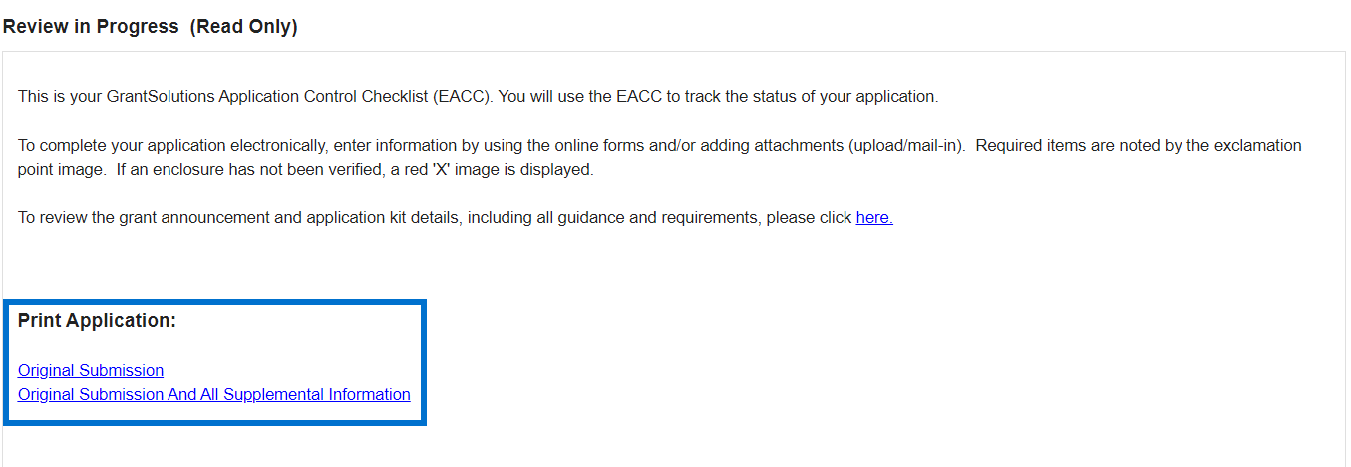
Task: Click the 'here.' hyperlink
Action: [873, 218]
